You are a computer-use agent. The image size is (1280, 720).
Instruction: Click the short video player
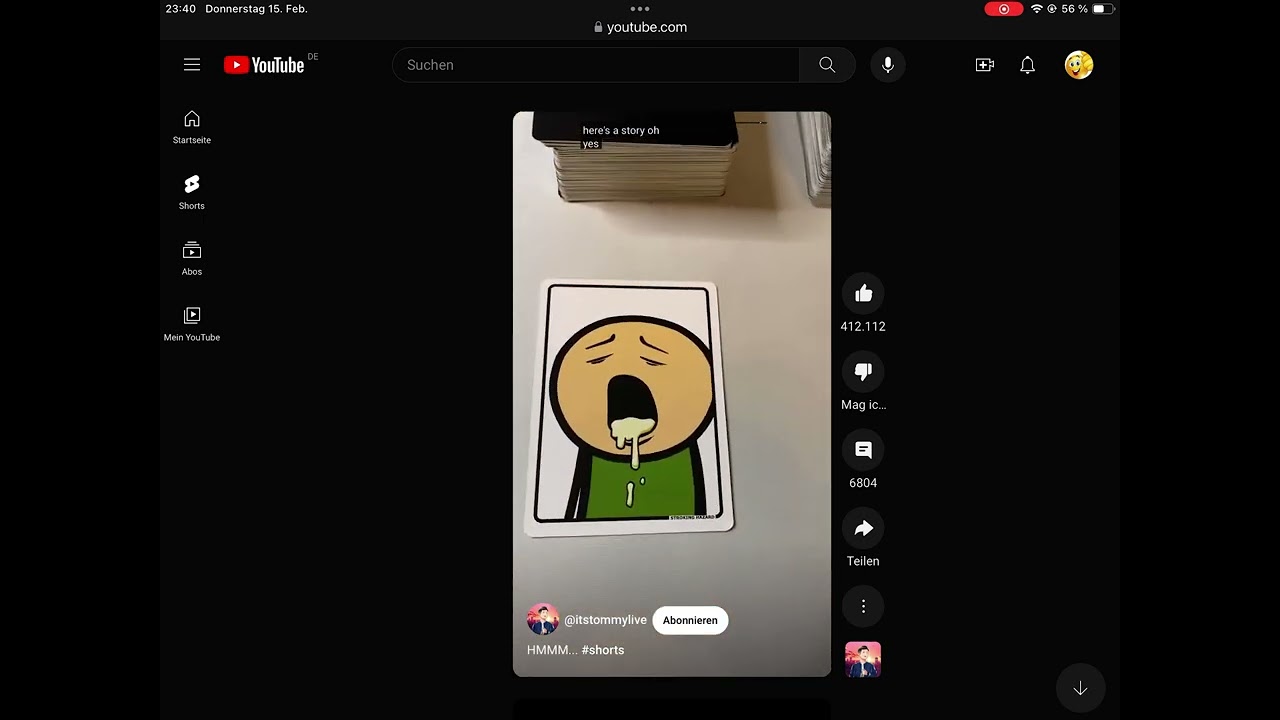[x=672, y=394]
